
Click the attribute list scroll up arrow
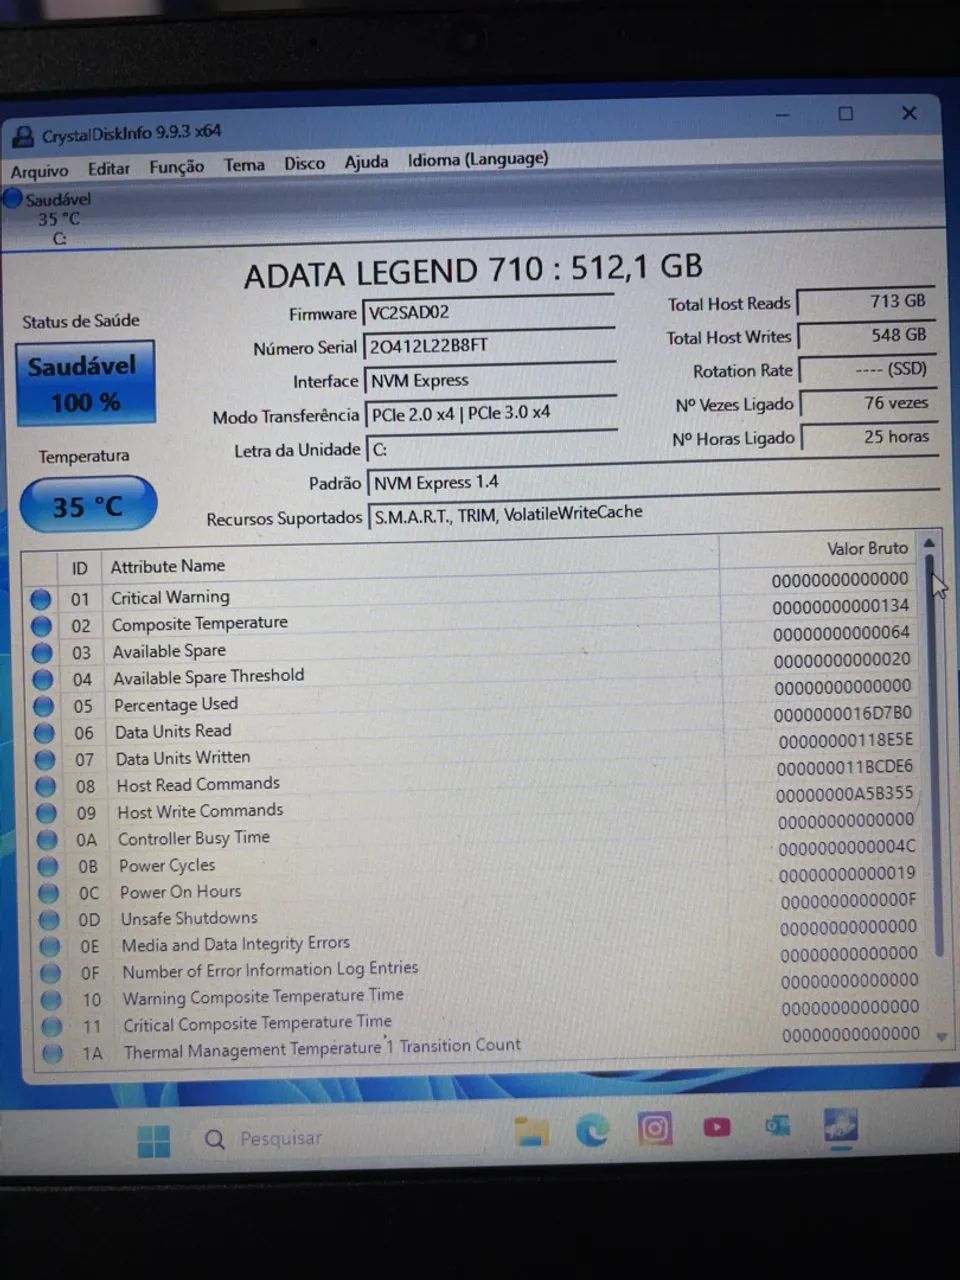[x=929, y=543]
